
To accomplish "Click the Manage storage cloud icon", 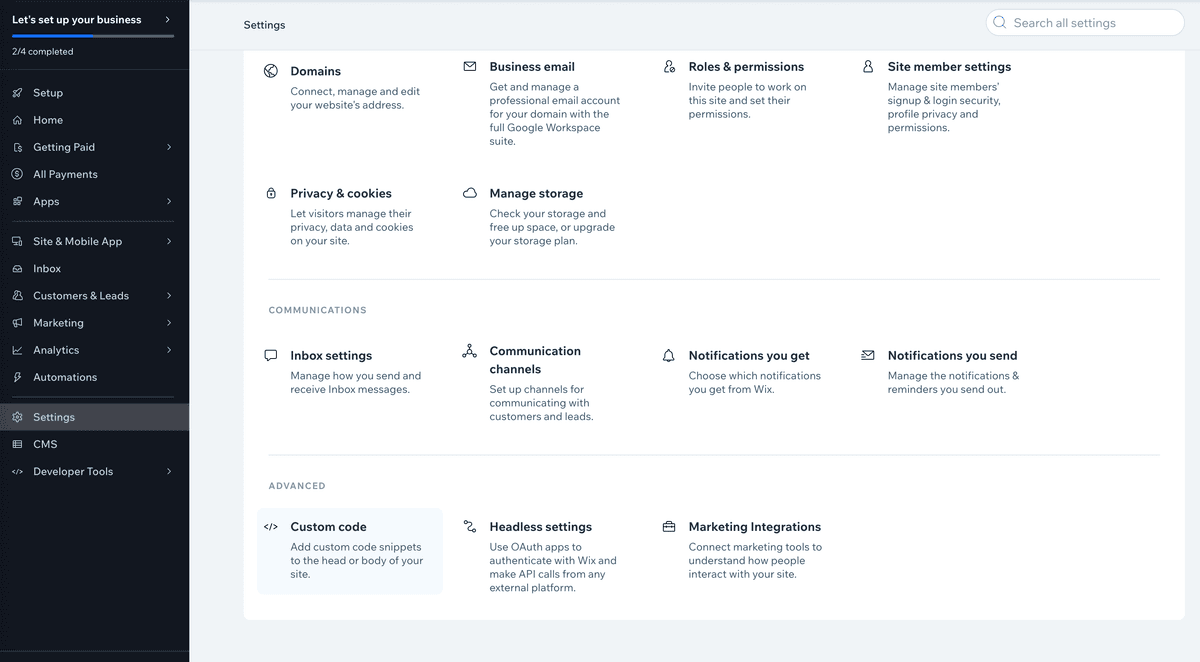I will 469,193.
